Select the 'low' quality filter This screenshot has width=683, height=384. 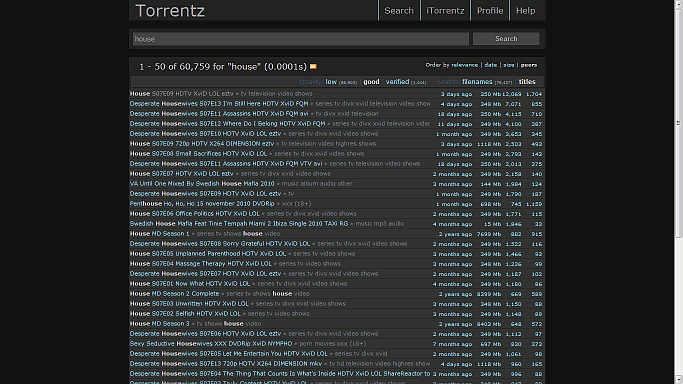(x=331, y=81)
